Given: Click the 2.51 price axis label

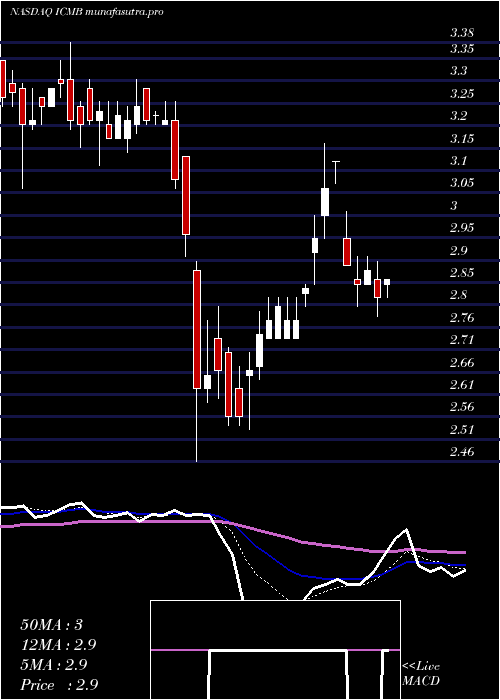Looking at the screenshot, I should coord(462,430).
